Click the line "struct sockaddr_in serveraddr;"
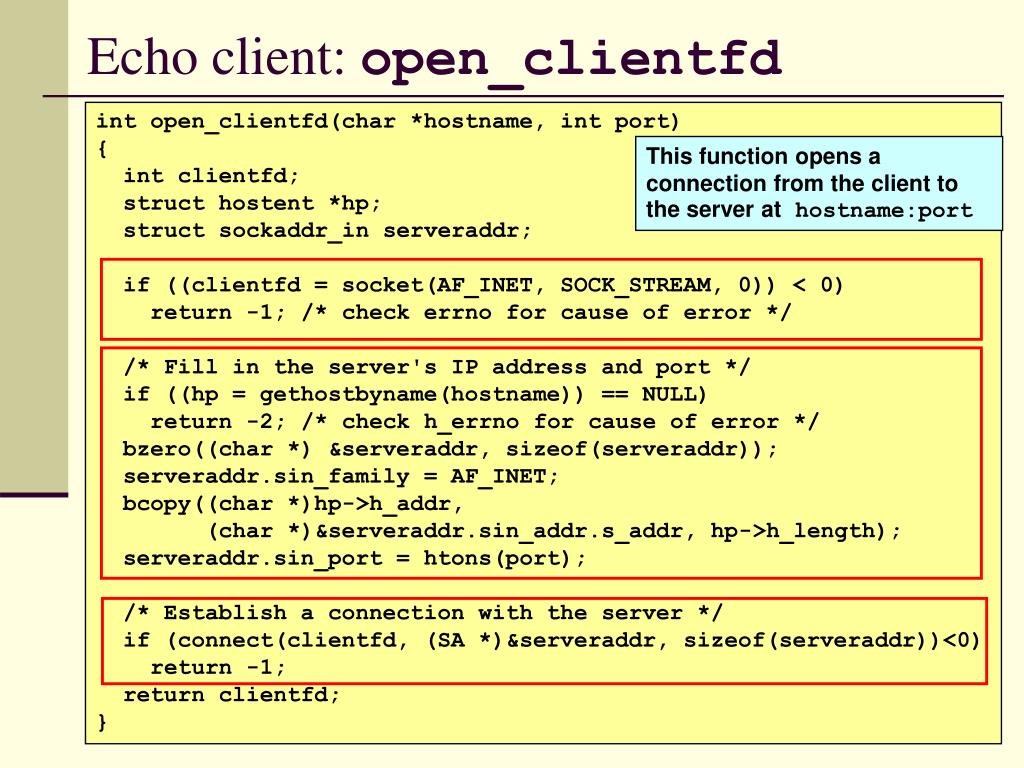 point(327,231)
